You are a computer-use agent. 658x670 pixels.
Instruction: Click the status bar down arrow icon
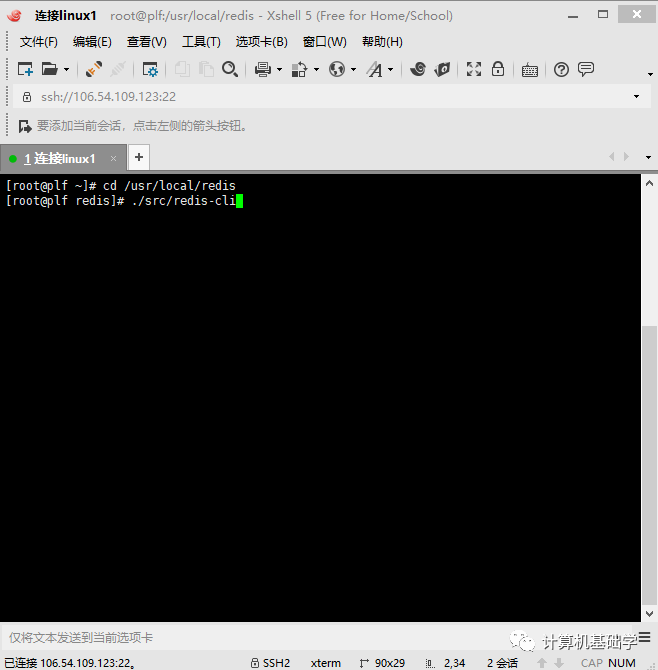click(559, 663)
